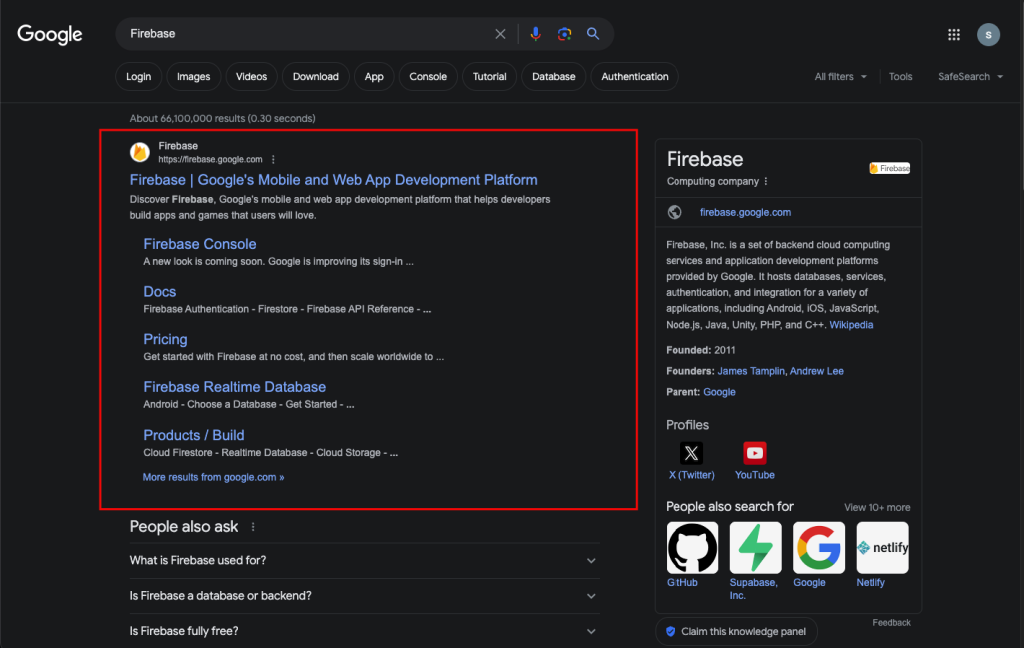Open the Firebase Console sitelink

[x=200, y=244]
